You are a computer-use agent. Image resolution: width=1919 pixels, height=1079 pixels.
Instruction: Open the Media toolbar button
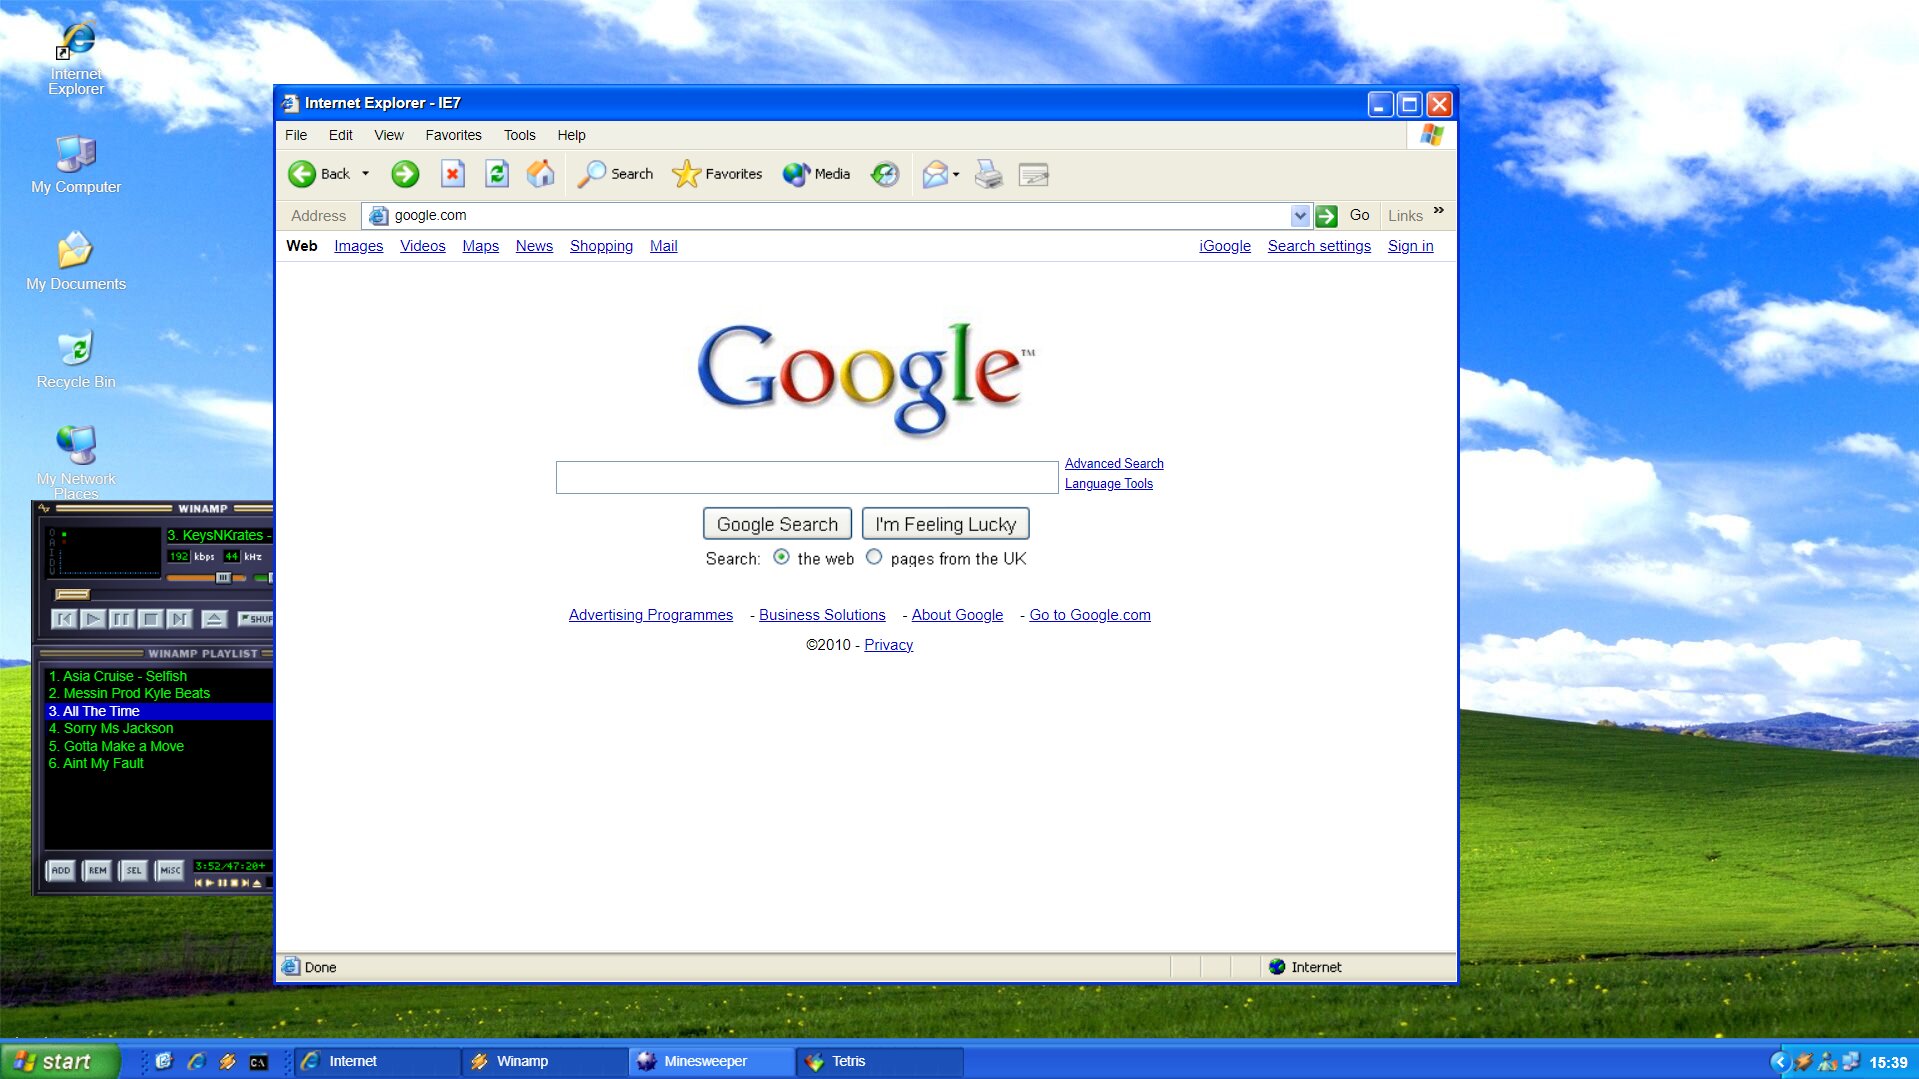(816, 174)
